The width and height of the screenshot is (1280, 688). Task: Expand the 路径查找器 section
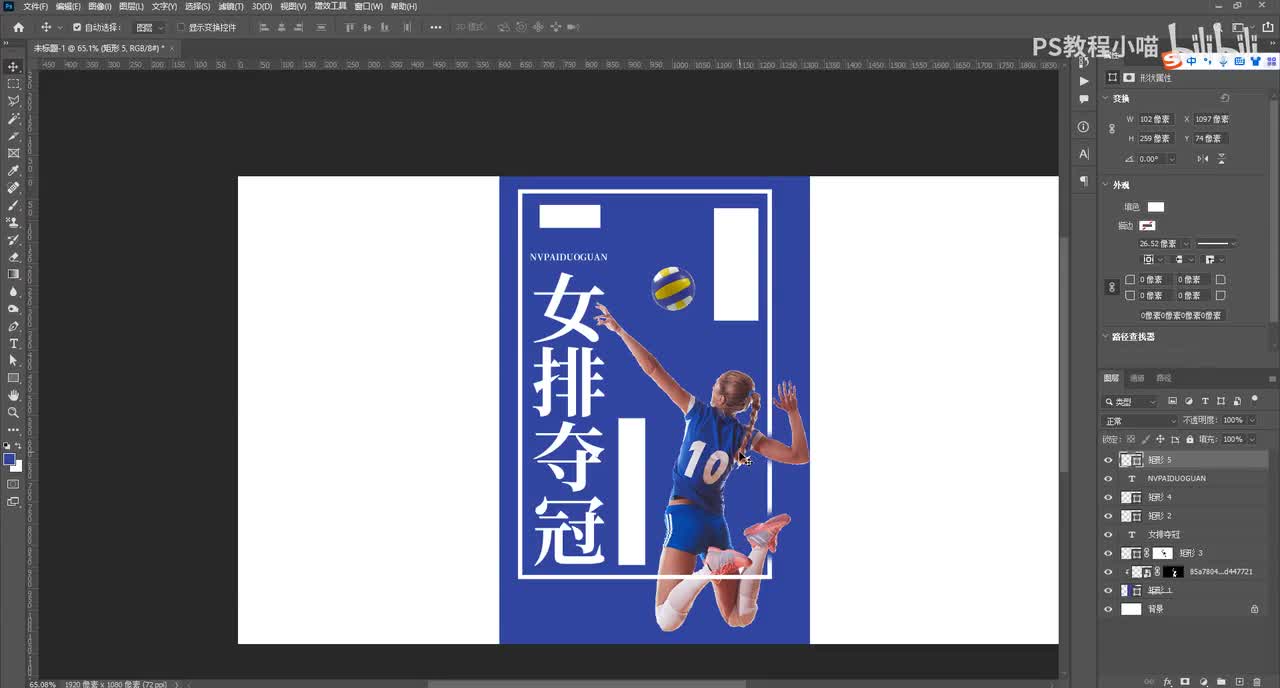point(1106,337)
